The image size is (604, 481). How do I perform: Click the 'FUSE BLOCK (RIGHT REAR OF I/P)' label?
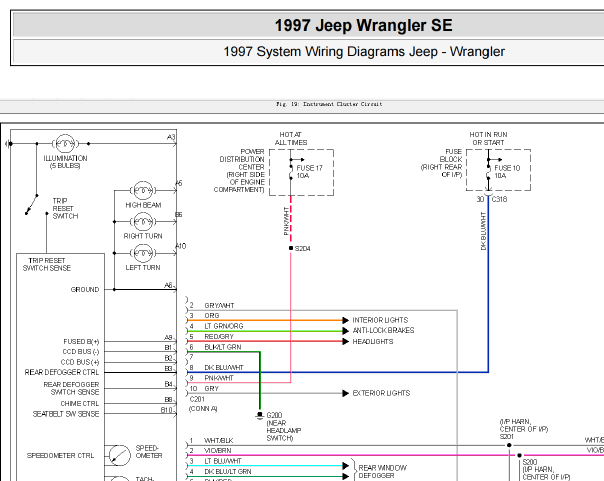click(441, 163)
